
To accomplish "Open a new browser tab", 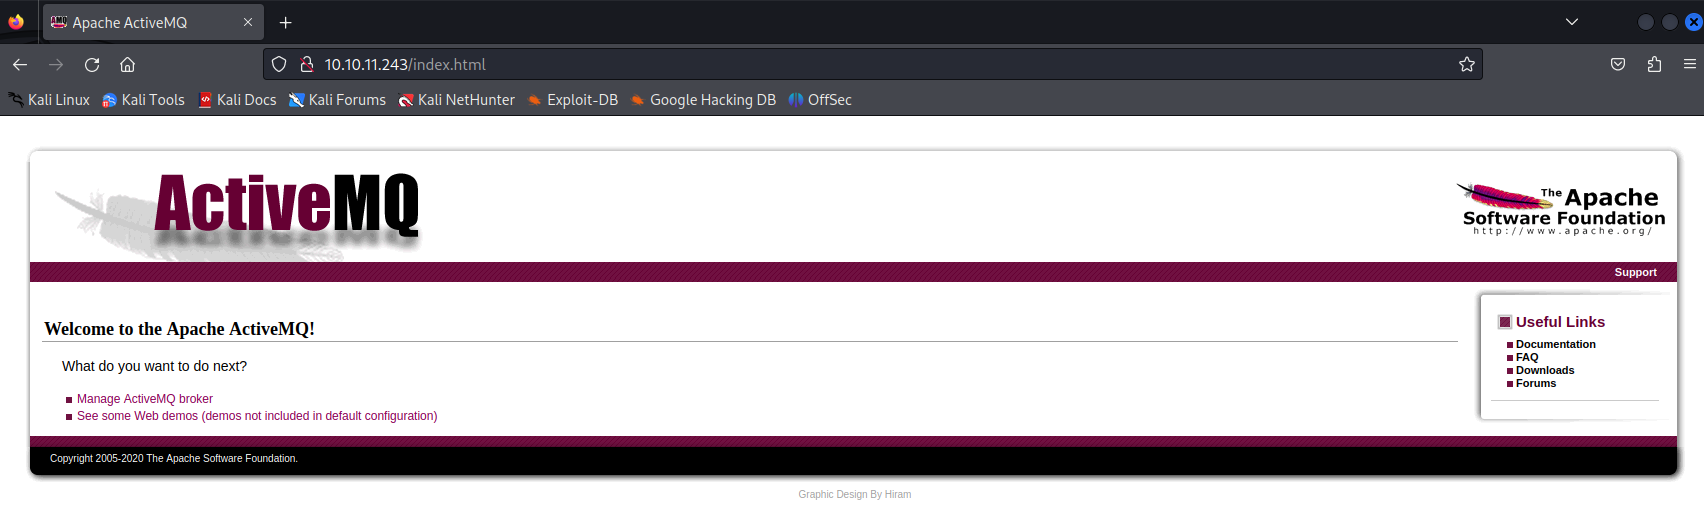I will click(x=286, y=22).
